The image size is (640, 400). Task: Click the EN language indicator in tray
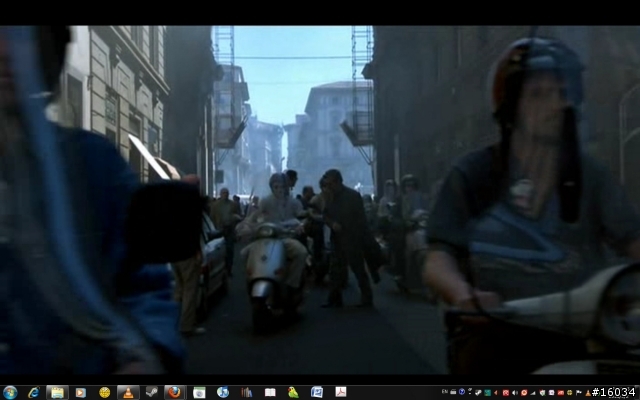[445, 392]
